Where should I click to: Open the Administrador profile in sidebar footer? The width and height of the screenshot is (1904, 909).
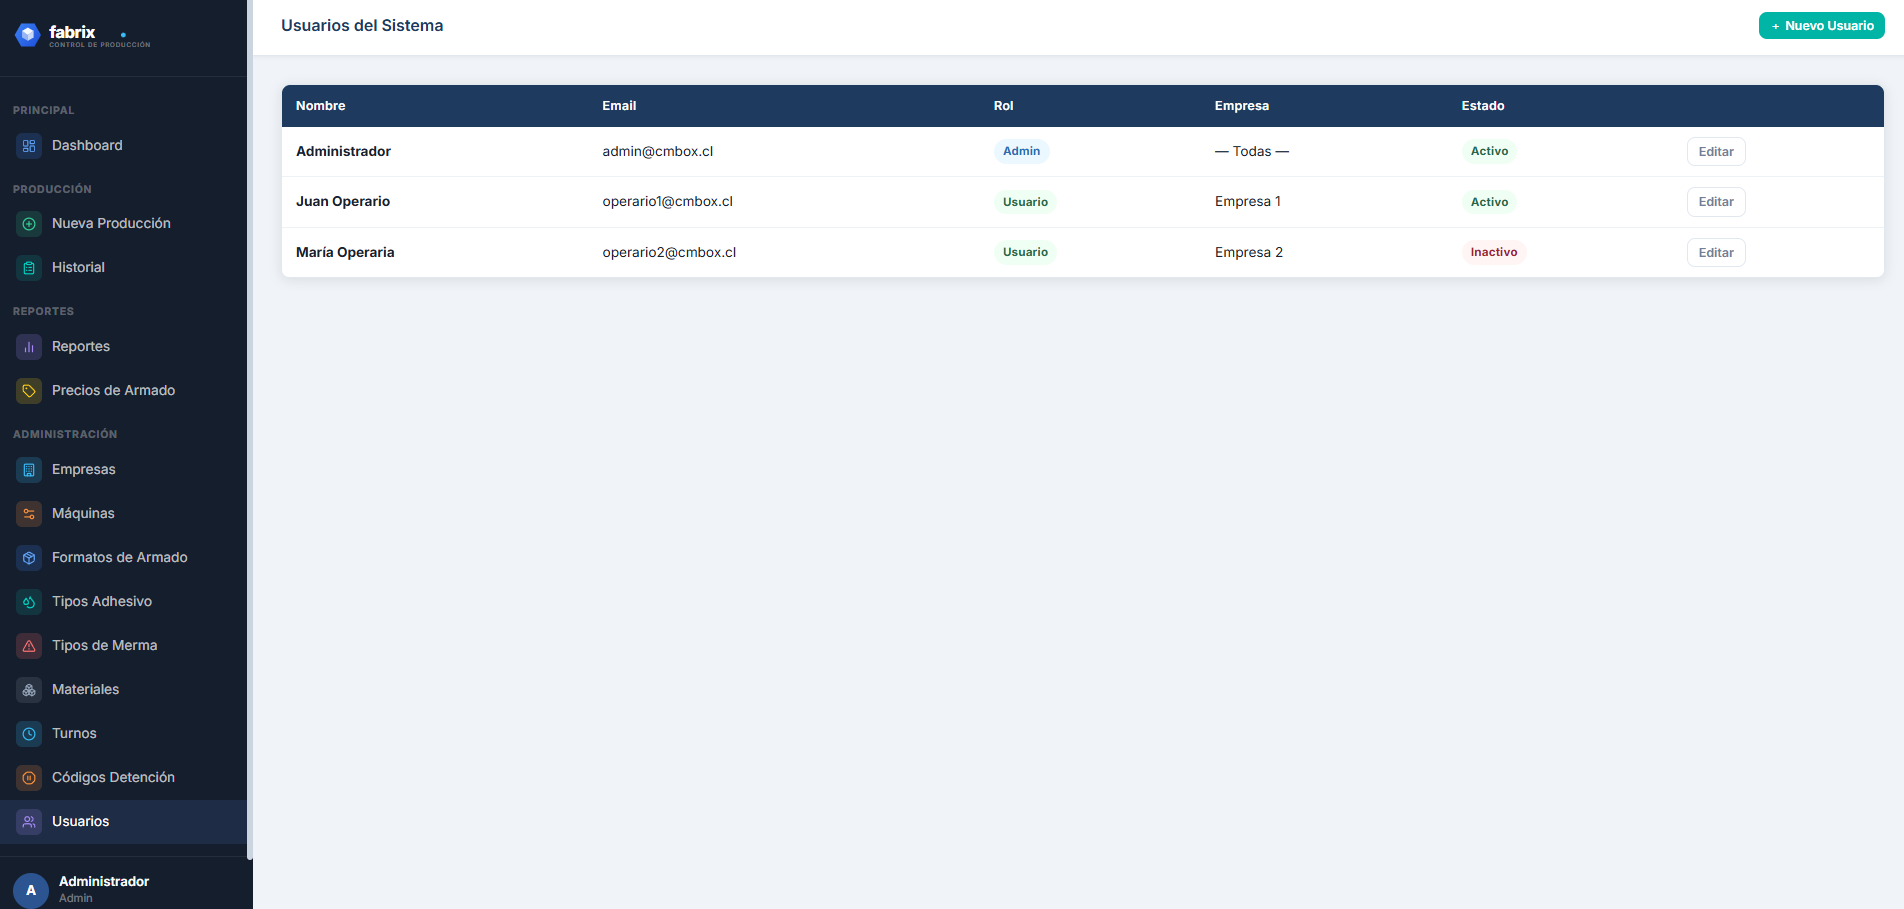point(104,889)
